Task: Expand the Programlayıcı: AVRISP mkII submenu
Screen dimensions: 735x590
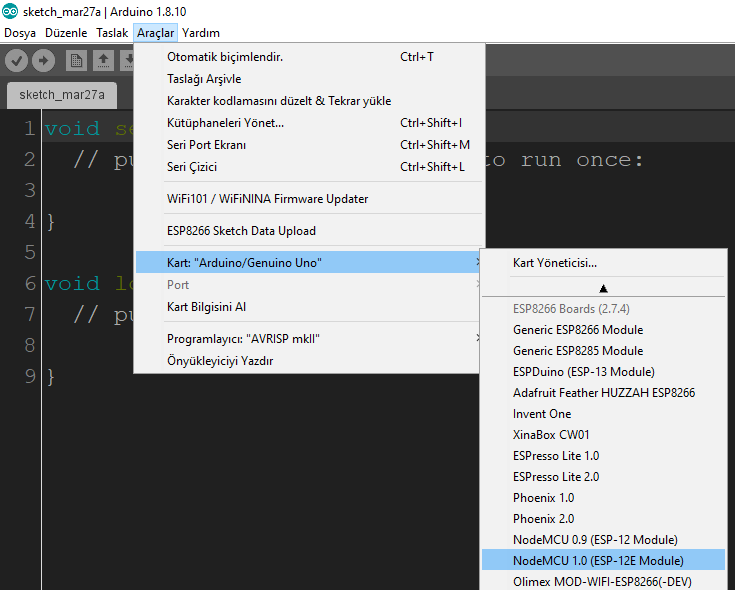Action: (x=309, y=339)
